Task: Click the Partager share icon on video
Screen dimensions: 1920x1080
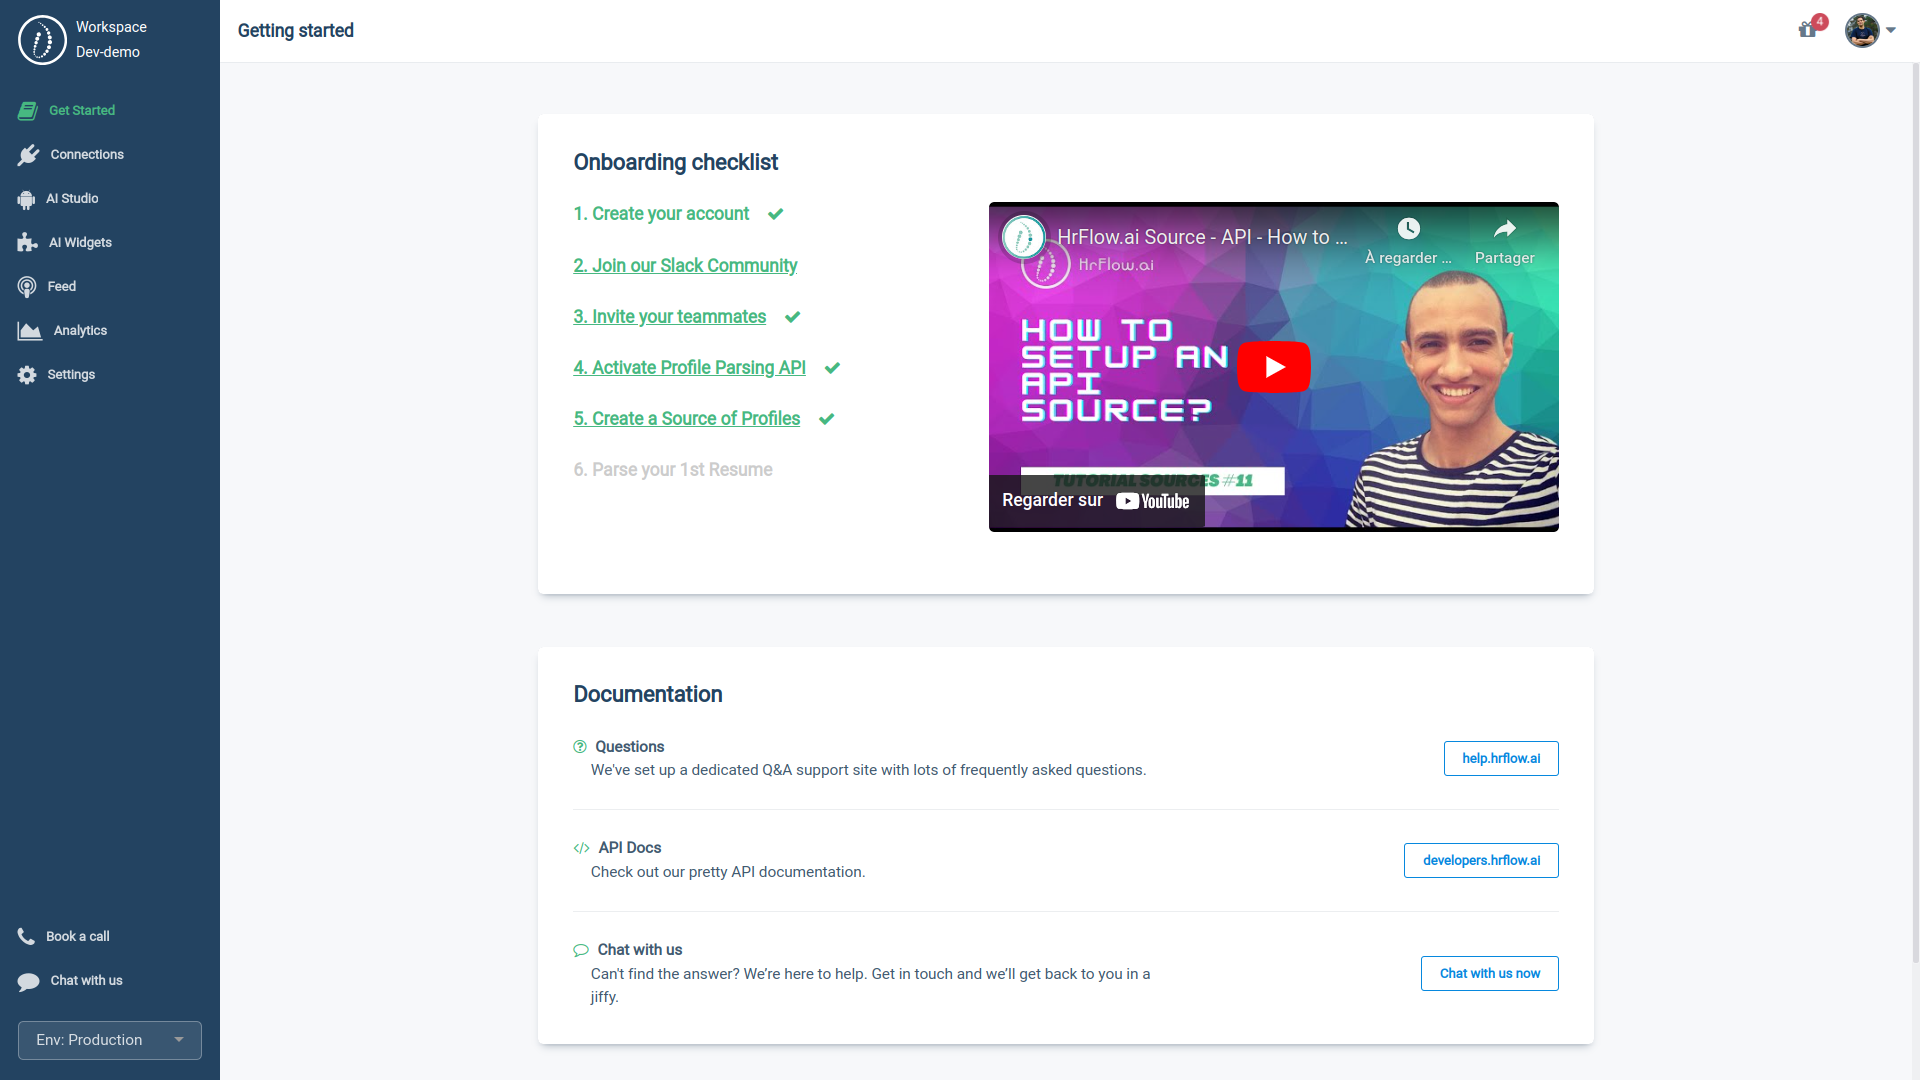Action: [1504, 230]
